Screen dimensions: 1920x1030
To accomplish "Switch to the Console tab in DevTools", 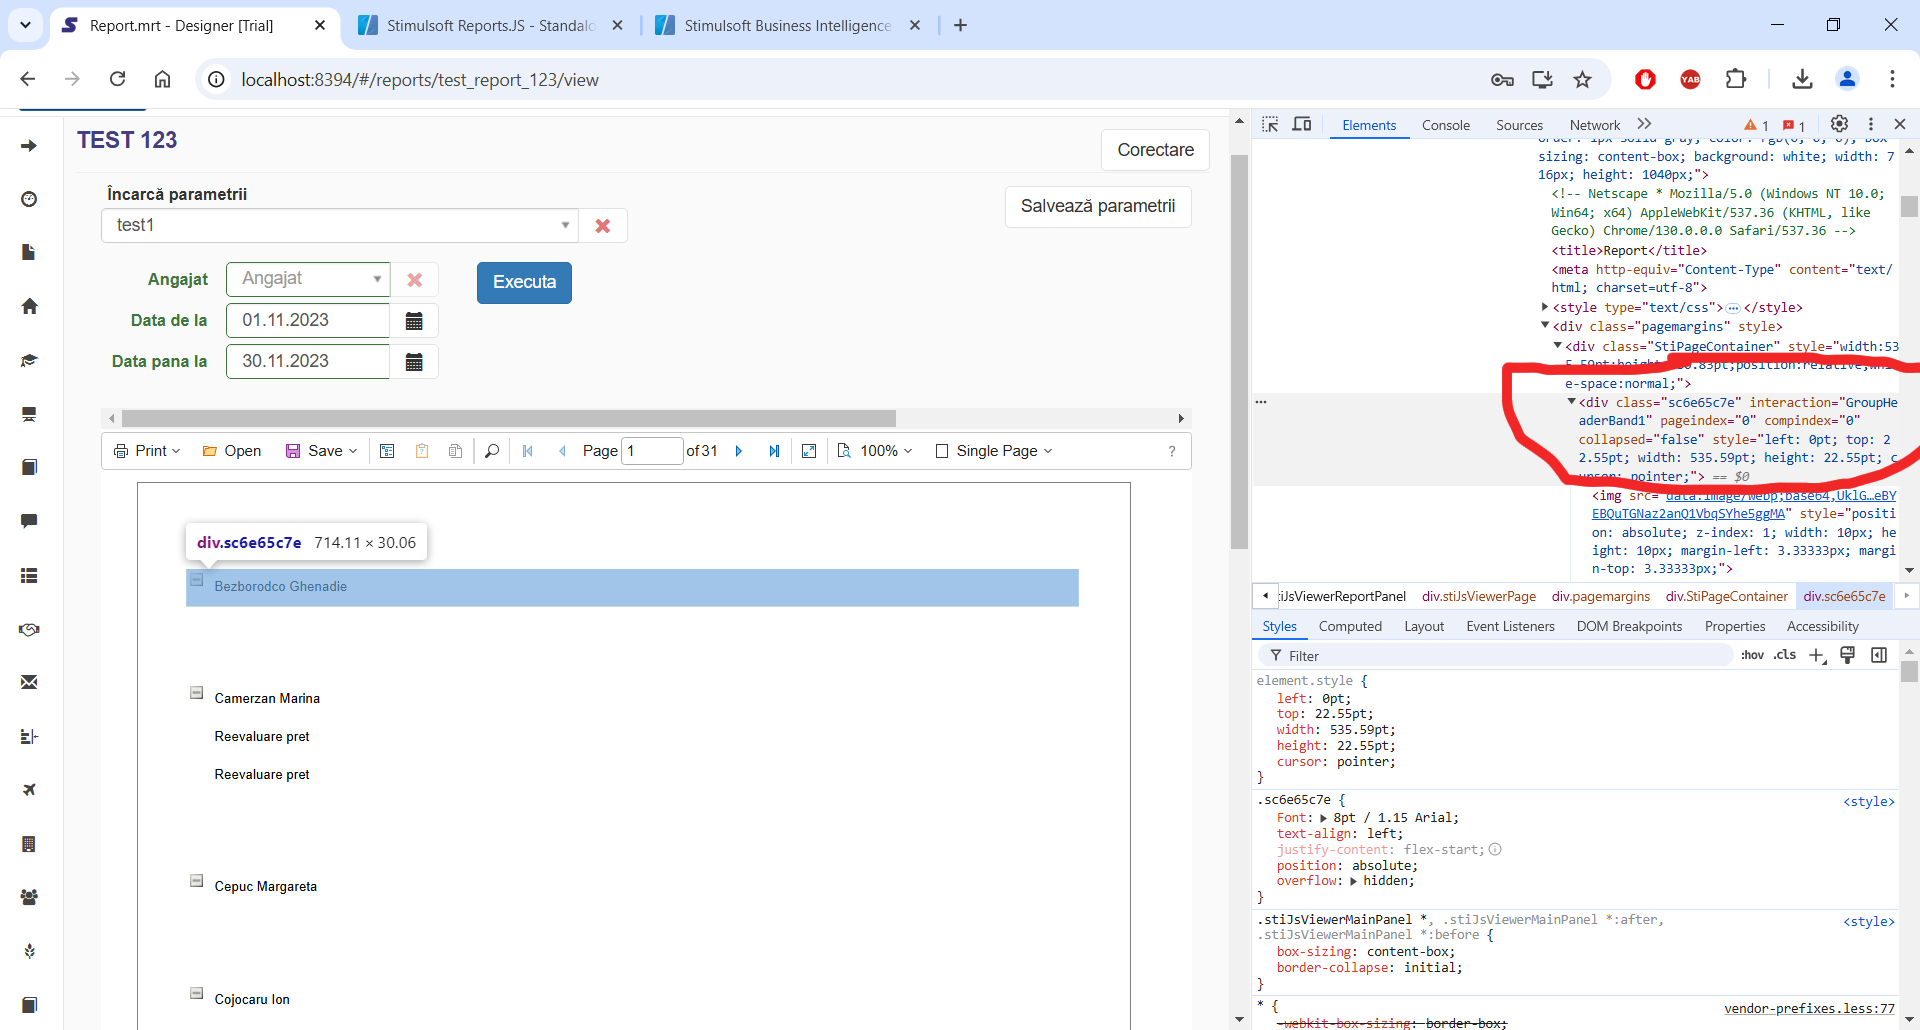I will (1445, 125).
